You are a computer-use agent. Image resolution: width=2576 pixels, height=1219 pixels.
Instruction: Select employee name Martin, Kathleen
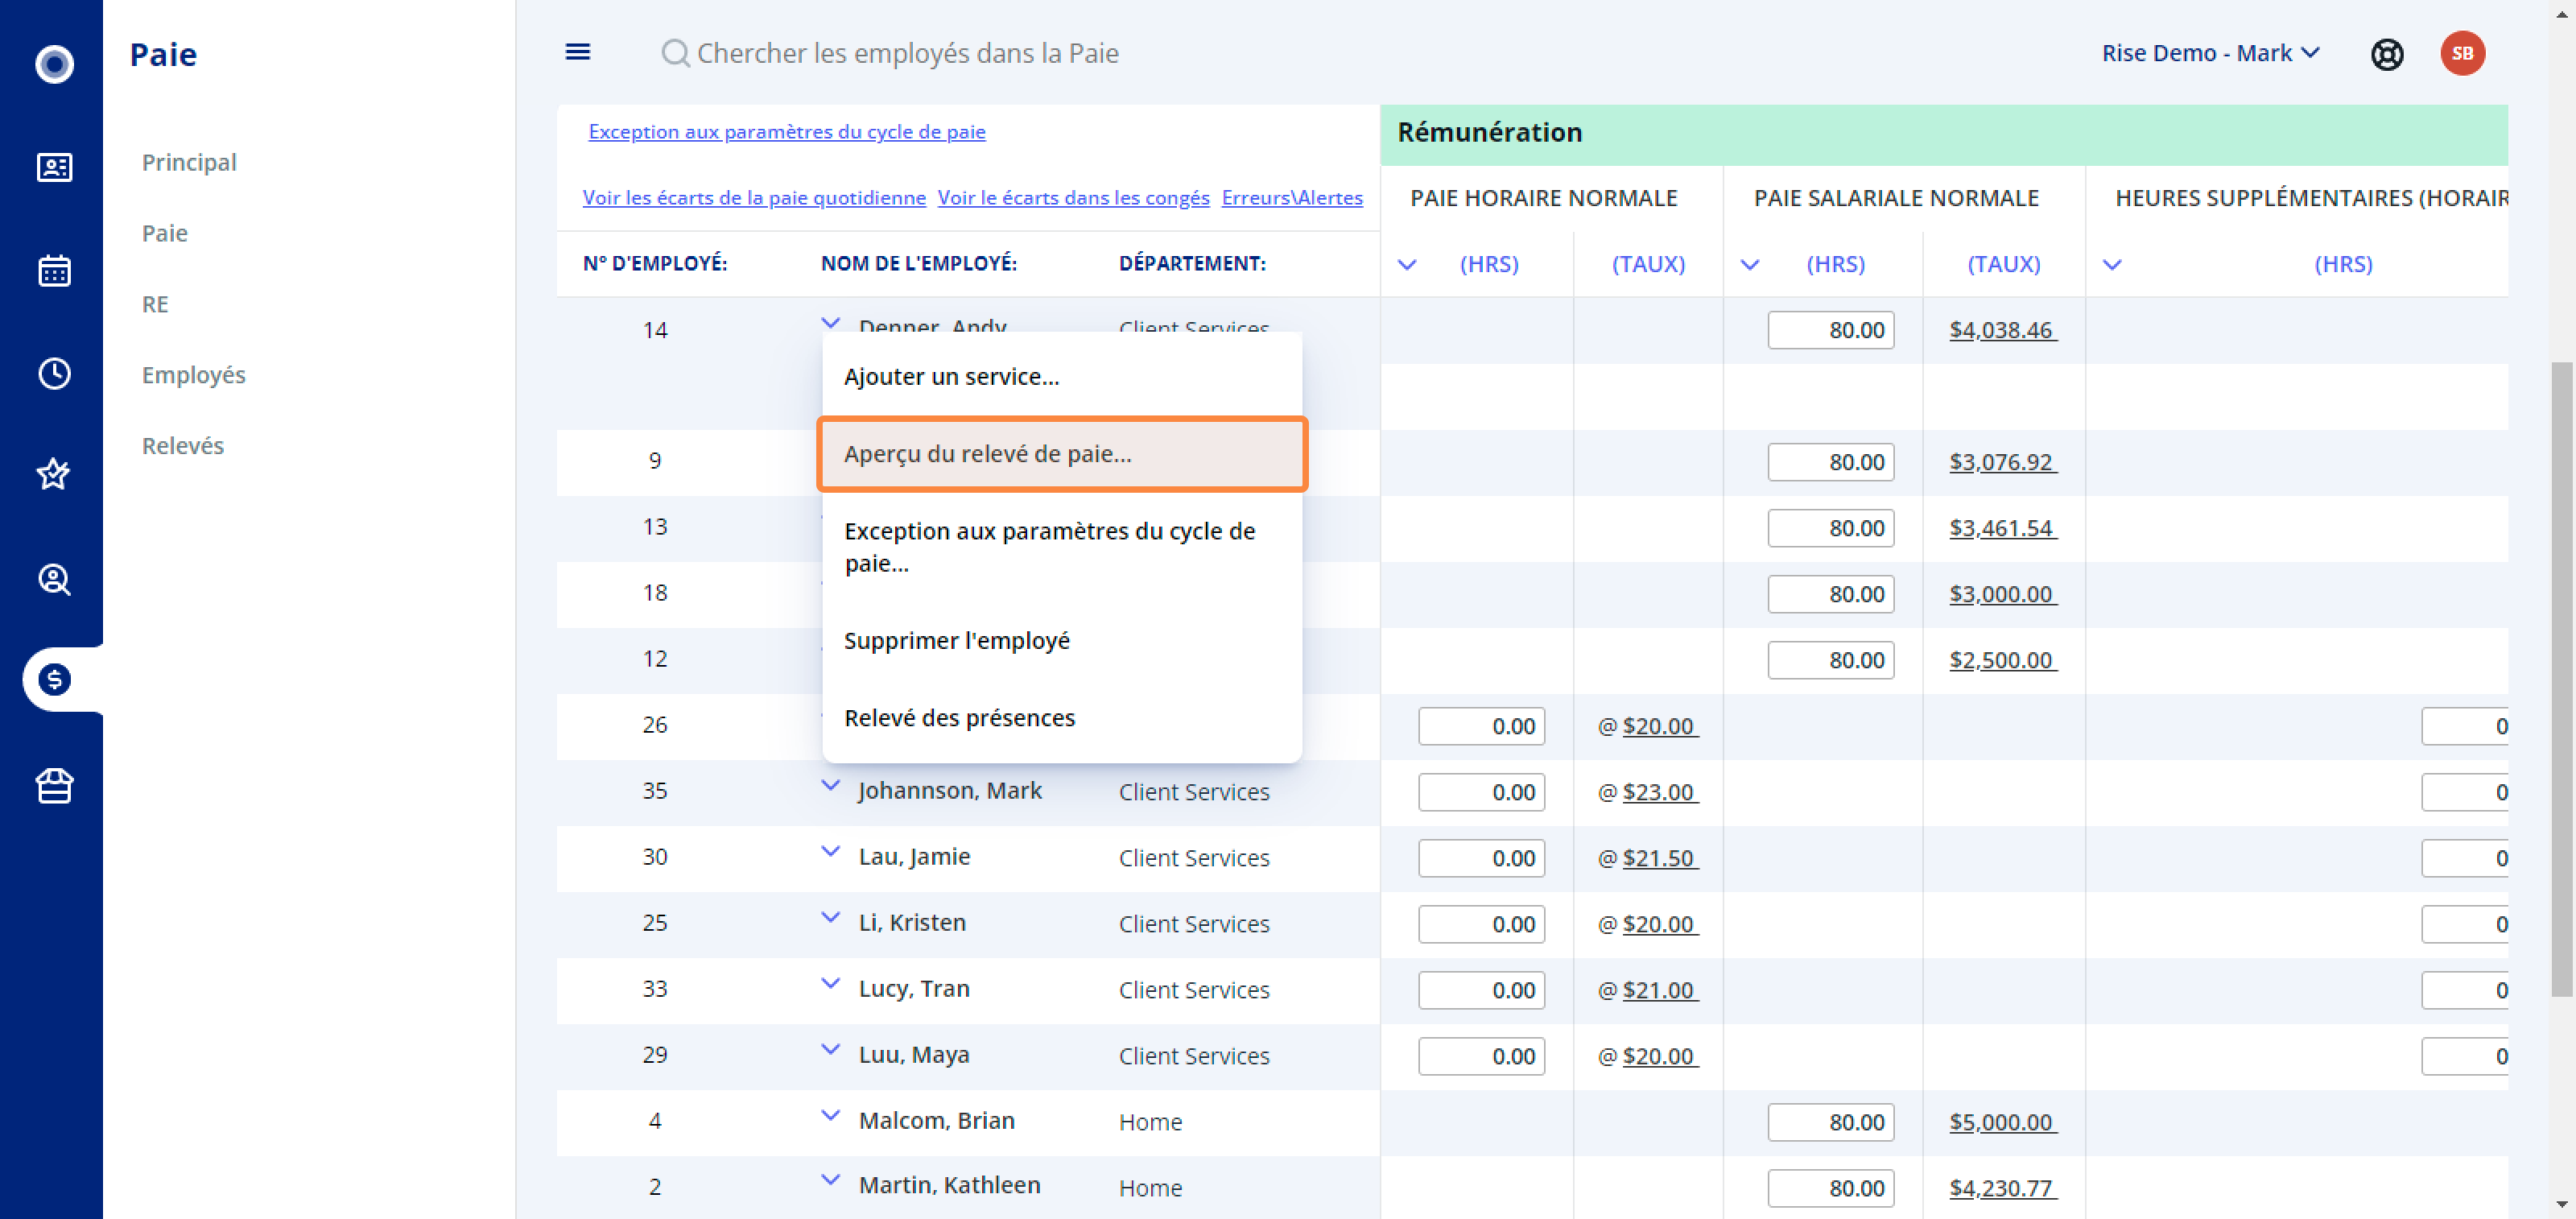coord(949,1185)
